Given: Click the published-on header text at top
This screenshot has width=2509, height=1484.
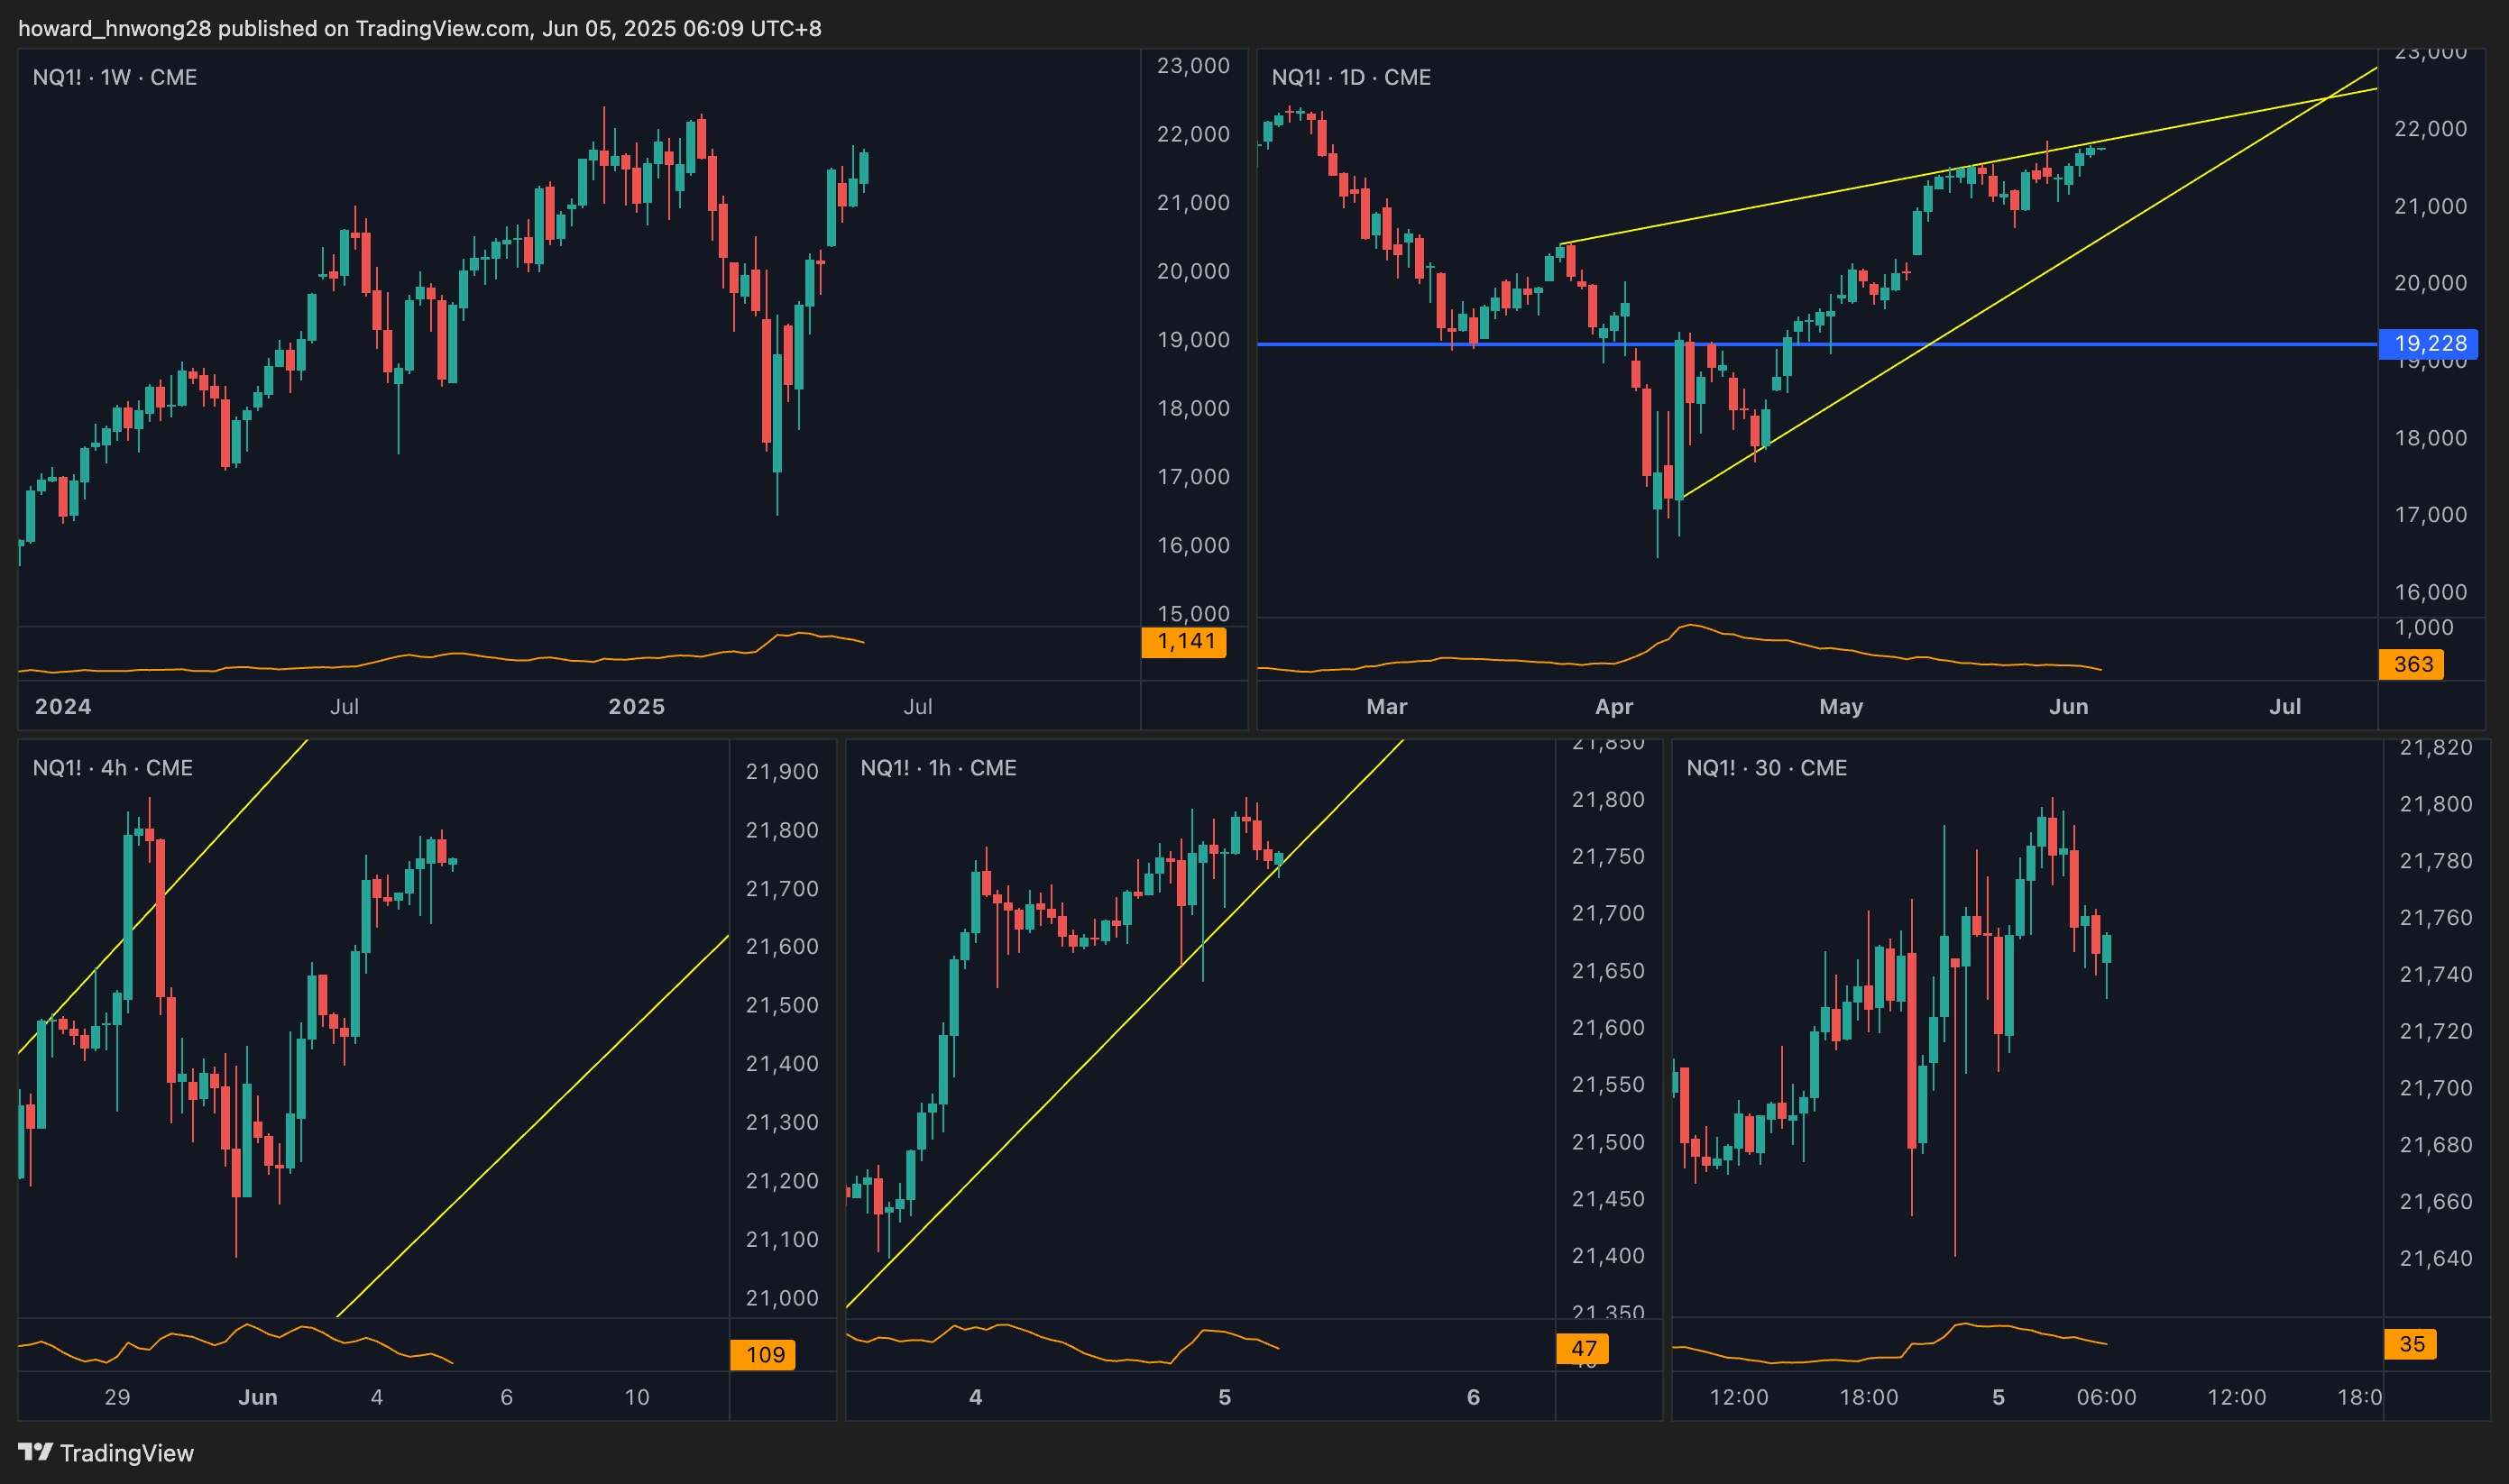Looking at the screenshot, I should [420, 28].
